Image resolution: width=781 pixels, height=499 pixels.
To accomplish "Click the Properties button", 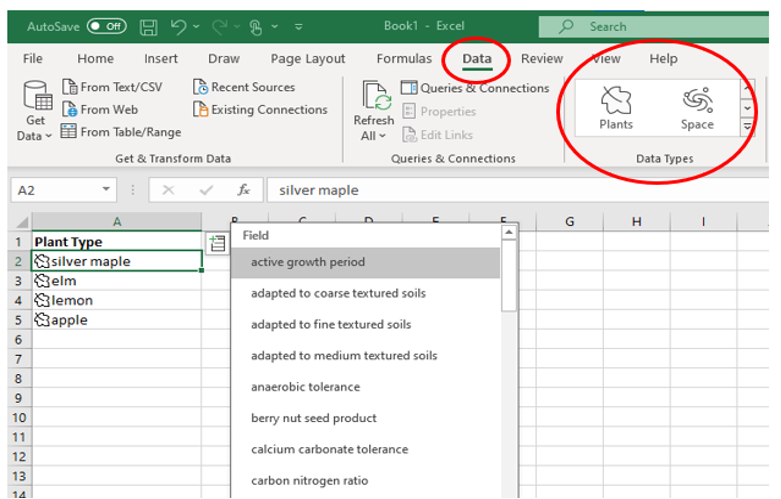I will pyautogui.click(x=439, y=112).
